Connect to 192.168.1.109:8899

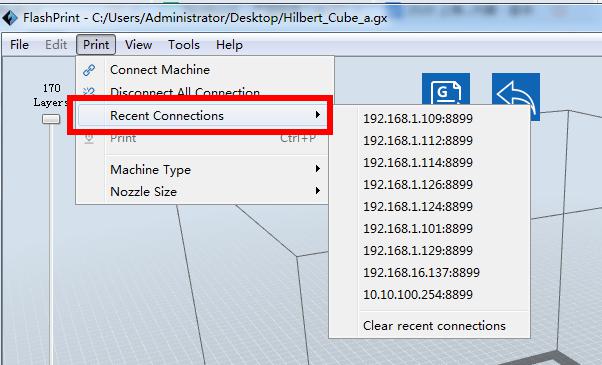pyautogui.click(x=430, y=119)
